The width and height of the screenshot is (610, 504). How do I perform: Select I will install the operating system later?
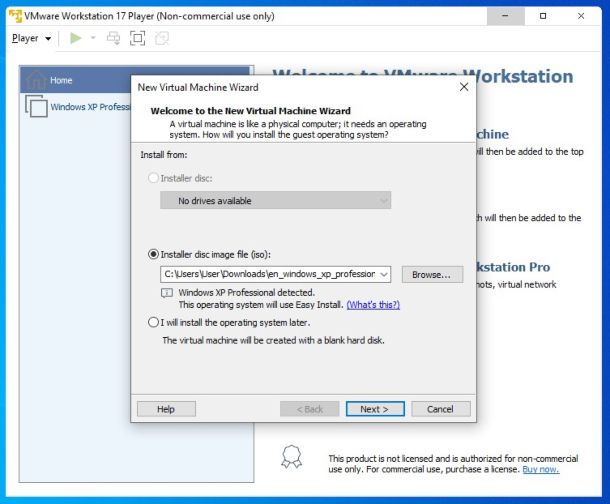[x=153, y=322]
